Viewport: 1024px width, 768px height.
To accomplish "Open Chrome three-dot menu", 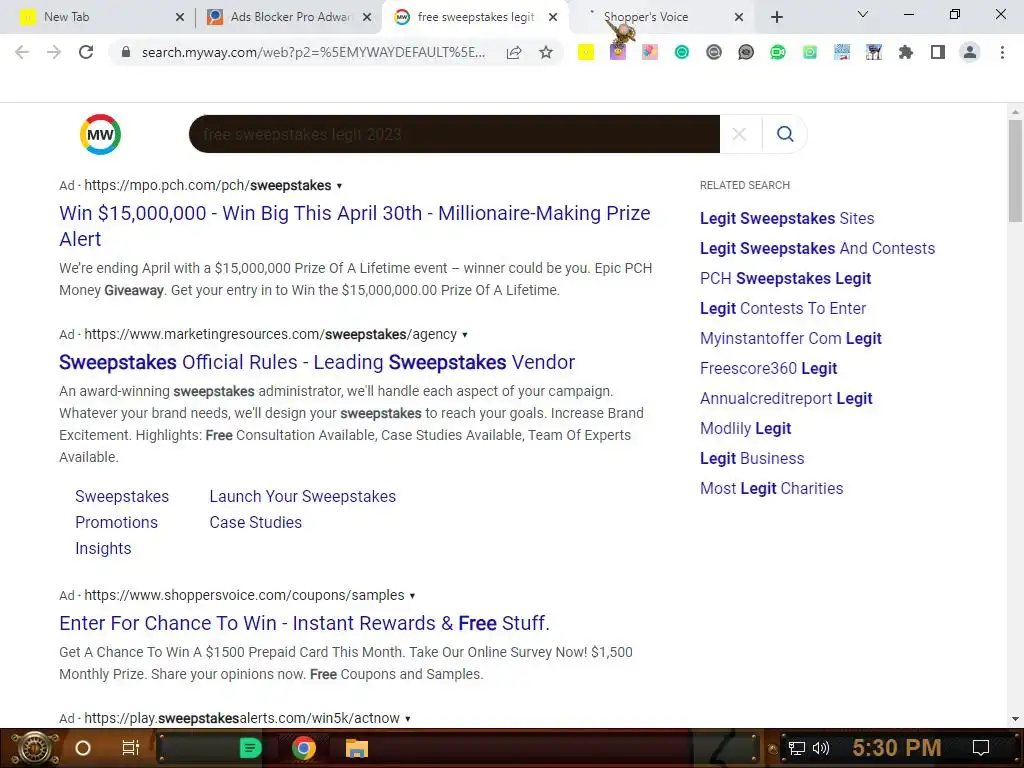I will point(1002,52).
